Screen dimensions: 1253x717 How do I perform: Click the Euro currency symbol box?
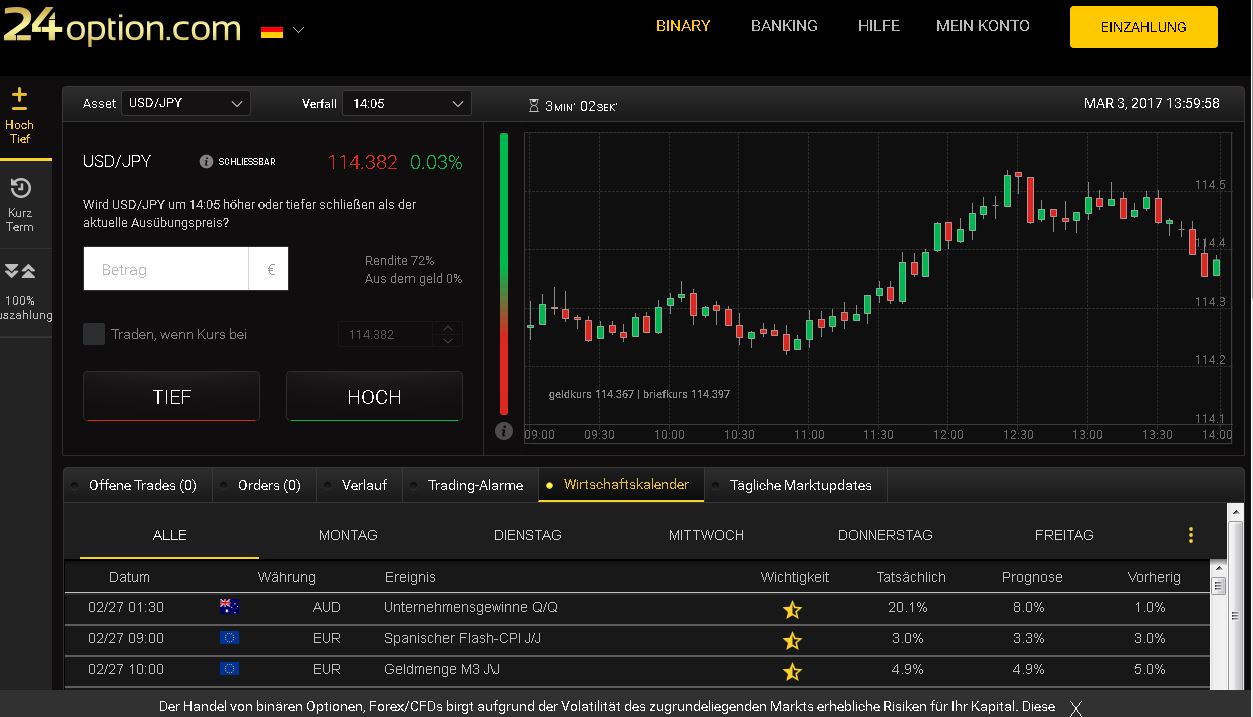[x=269, y=269]
